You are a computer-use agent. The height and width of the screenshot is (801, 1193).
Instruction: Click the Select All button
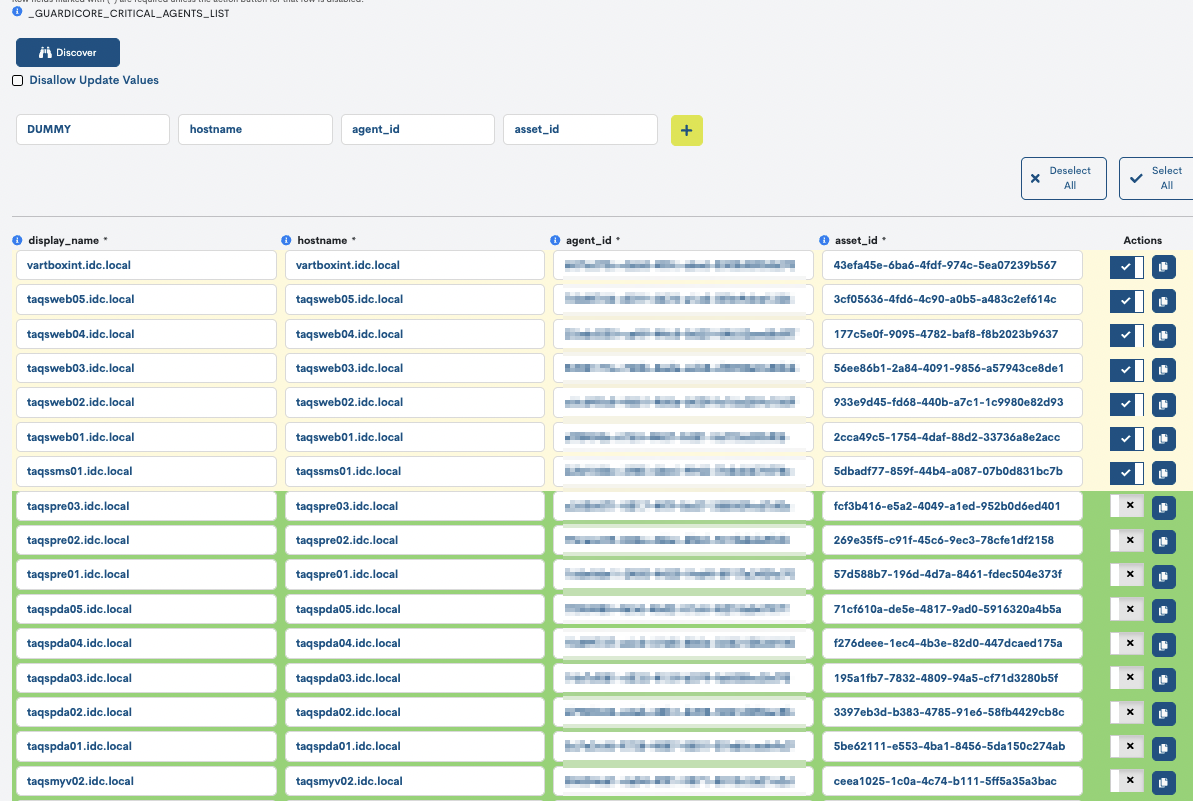coord(1155,178)
